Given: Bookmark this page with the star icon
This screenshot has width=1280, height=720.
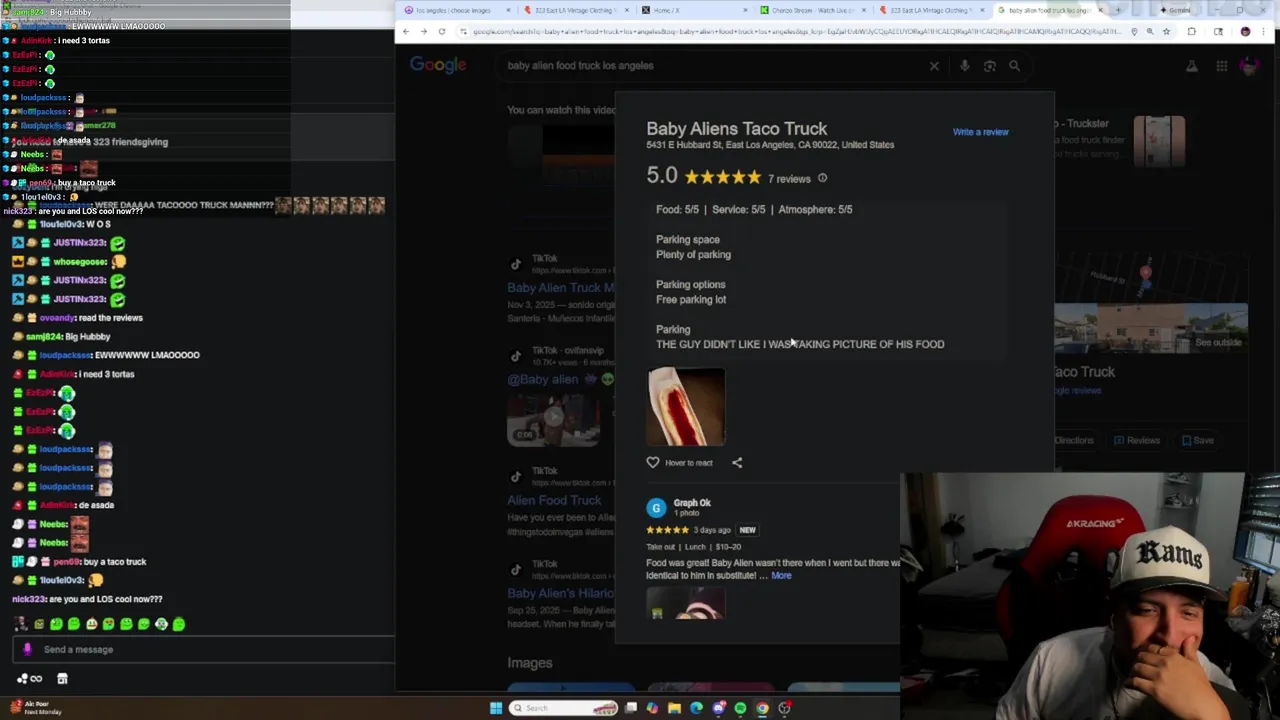Looking at the screenshot, I should click(1166, 32).
